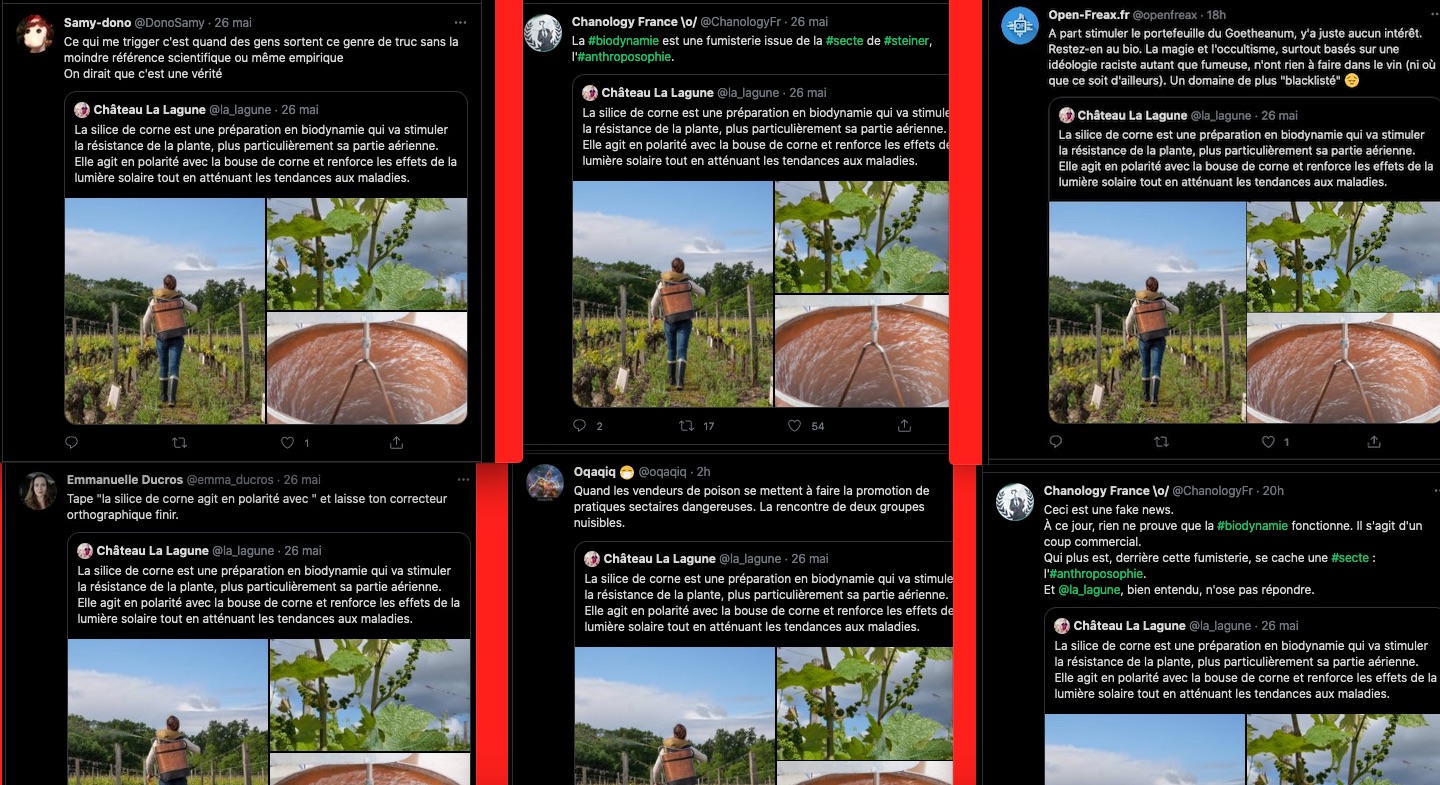Viewport: 1440px width, 785px height.
Task: Like the Samy-dono tweet via heart icon
Action: (x=287, y=442)
